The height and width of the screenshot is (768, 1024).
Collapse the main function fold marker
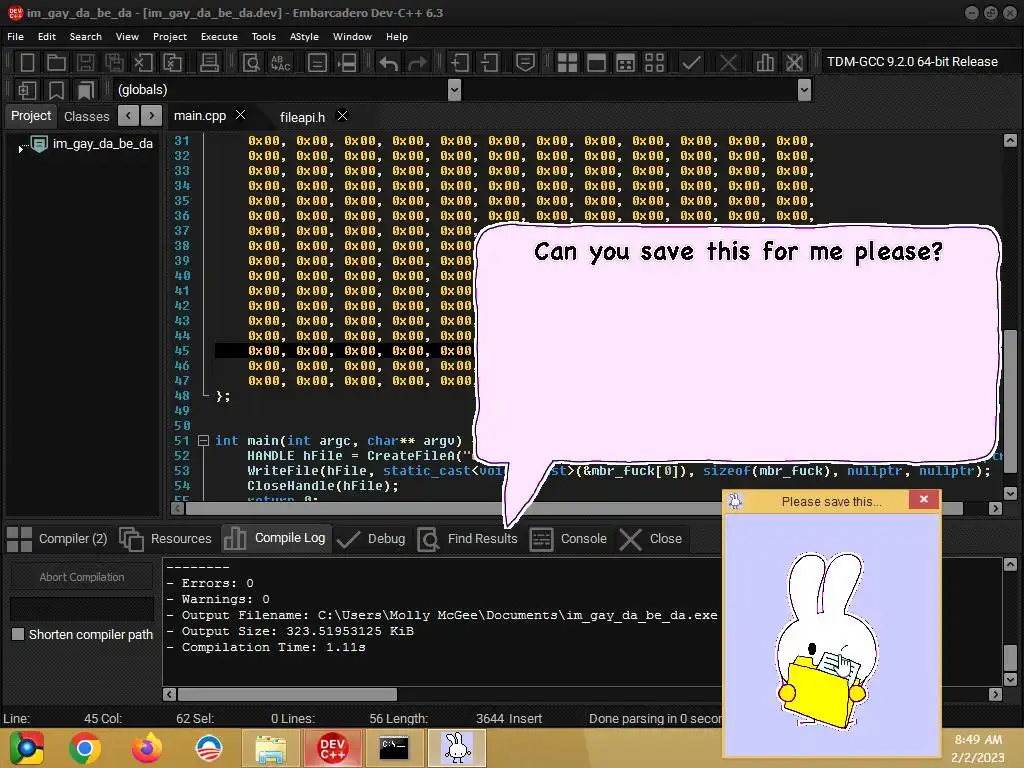pyautogui.click(x=203, y=441)
